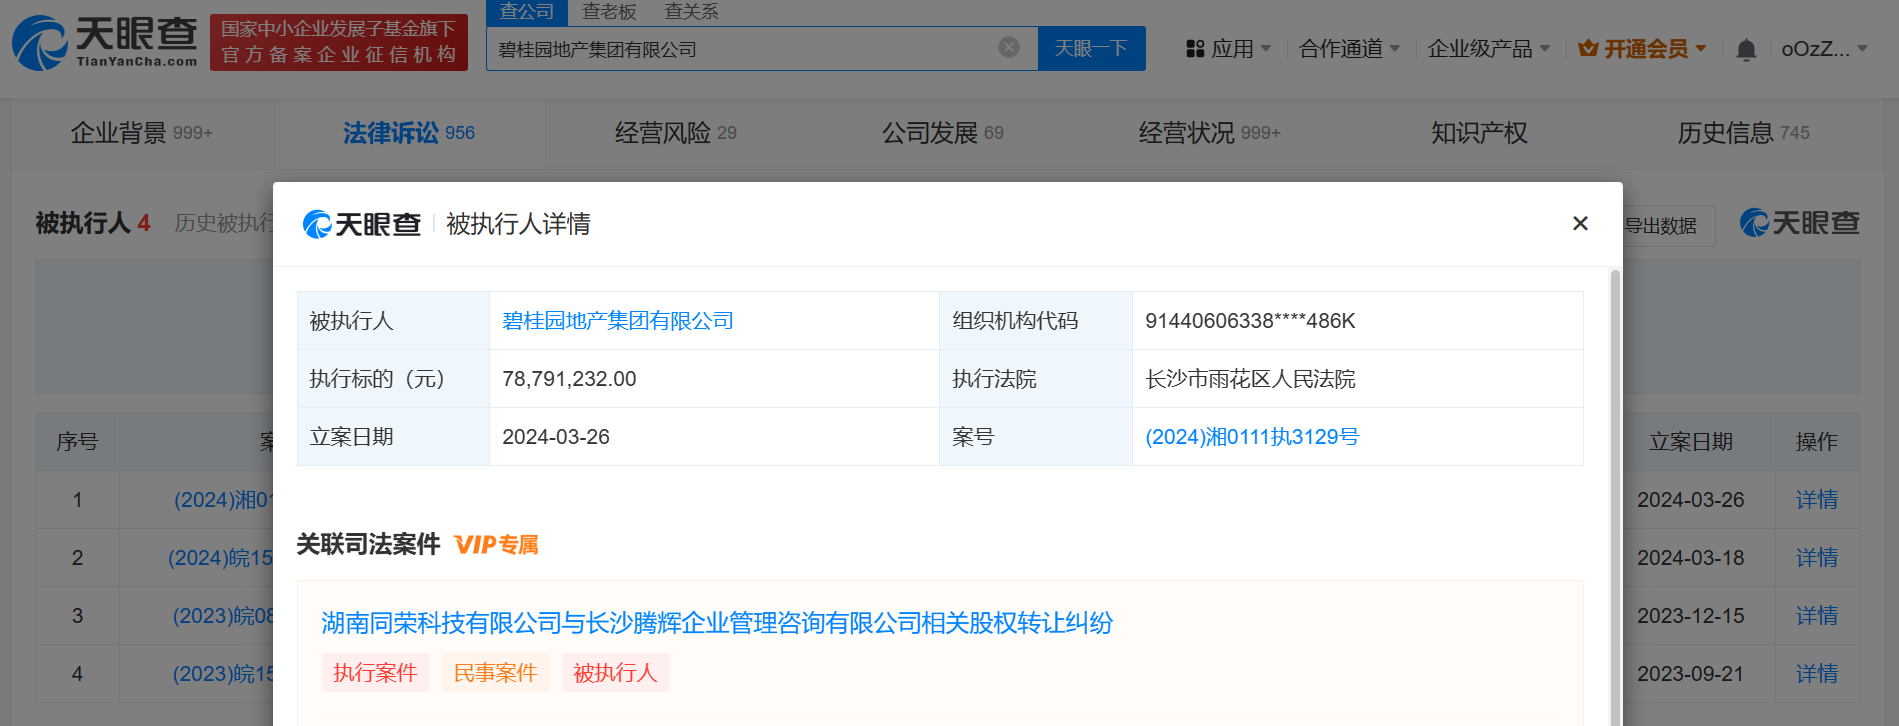Click the 78,791,232.00 amount value
Viewport: 1899px width, 726px height.
(x=569, y=379)
